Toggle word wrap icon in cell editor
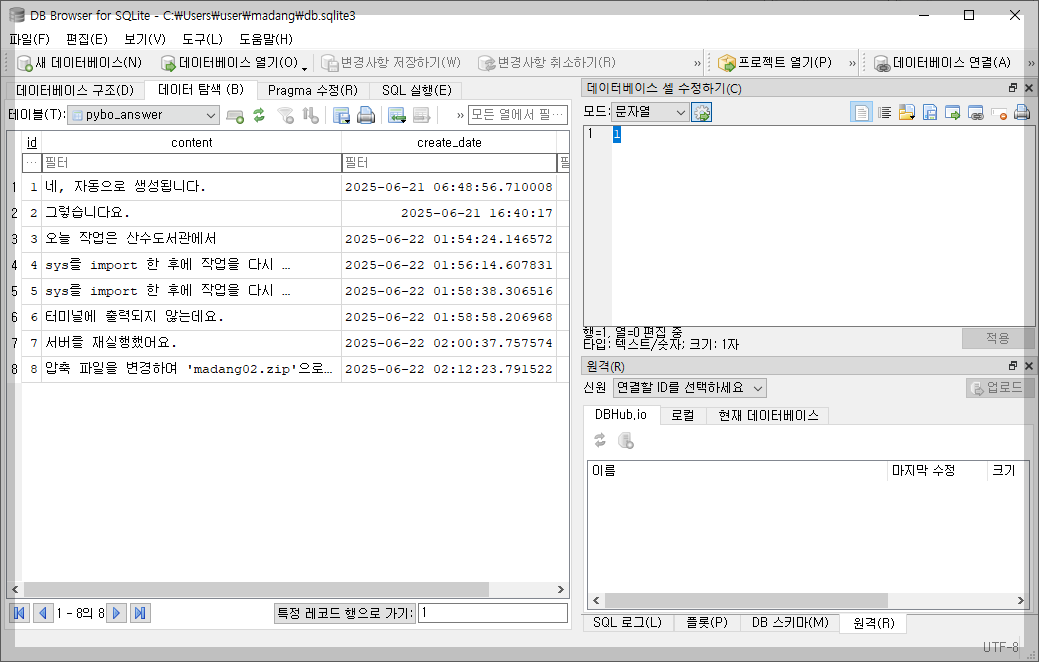The width and height of the screenshot is (1039, 662). [885, 113]
